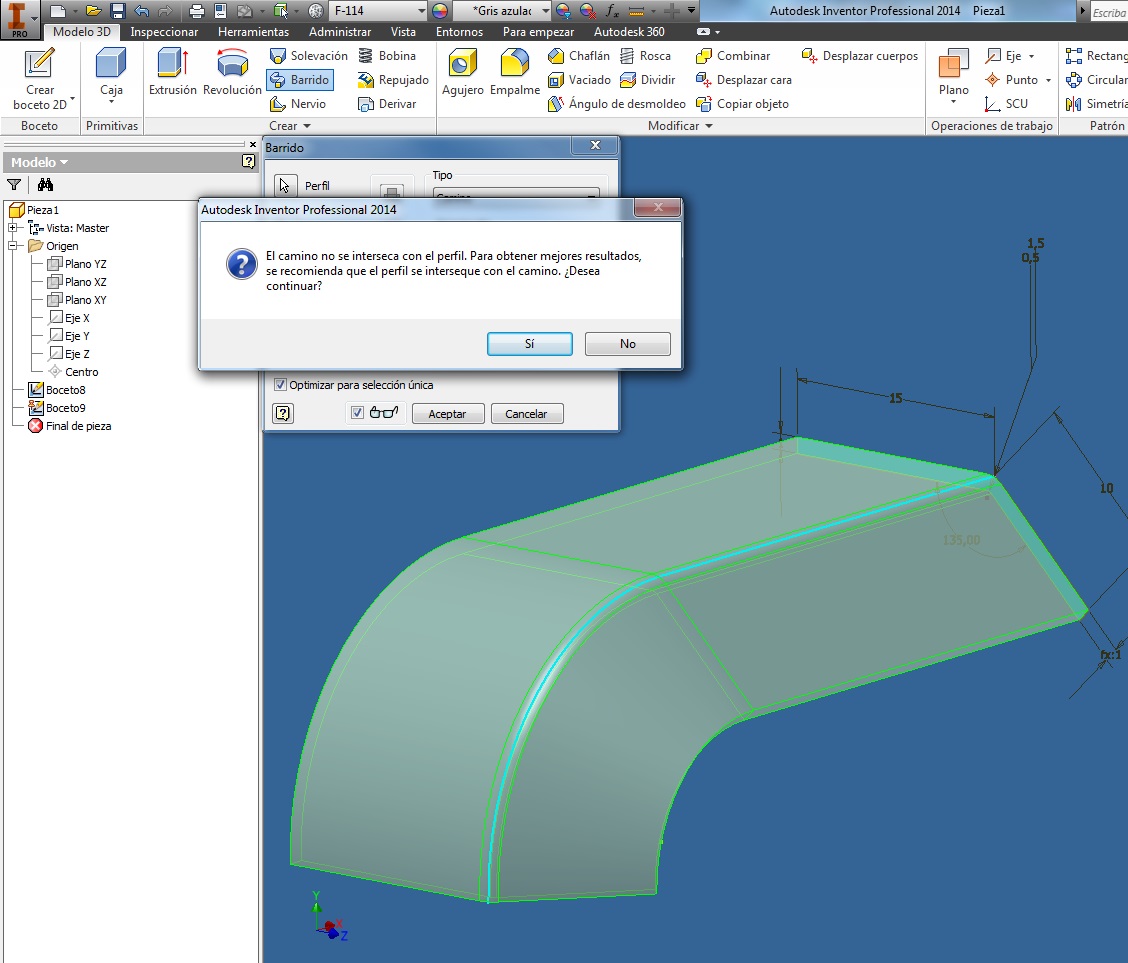Viewport: 1128px width, 963px height.
Task: Switch to the Administrar tab
Action: point(340,32)
